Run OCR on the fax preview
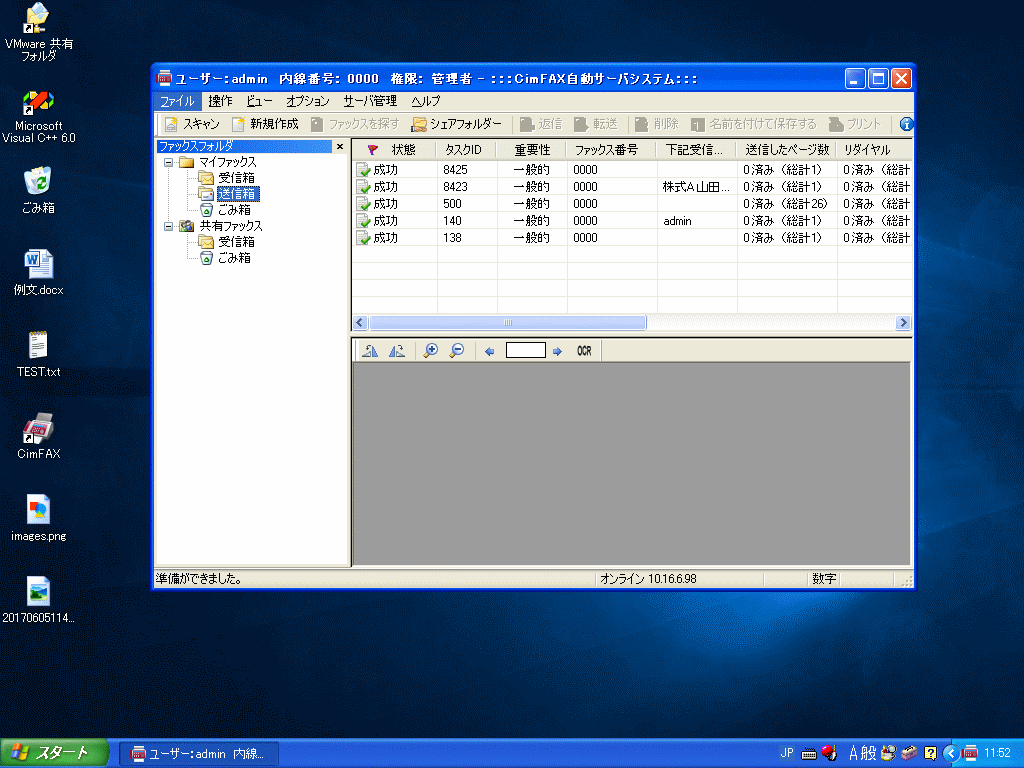Screen dimensions: 1024x768 [x=584, y=351]
